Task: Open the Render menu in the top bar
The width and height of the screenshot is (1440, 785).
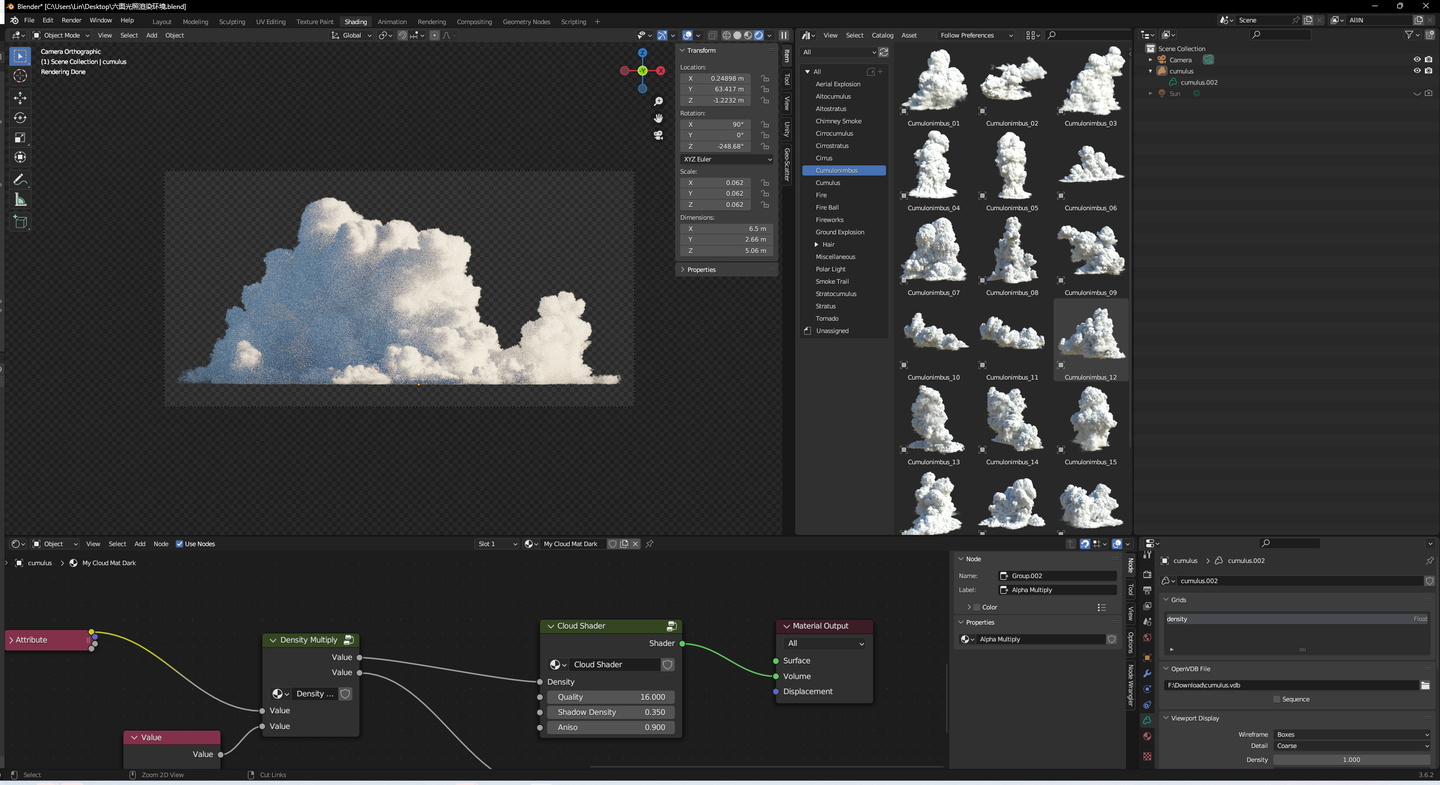Action: (x=70, y=20)
